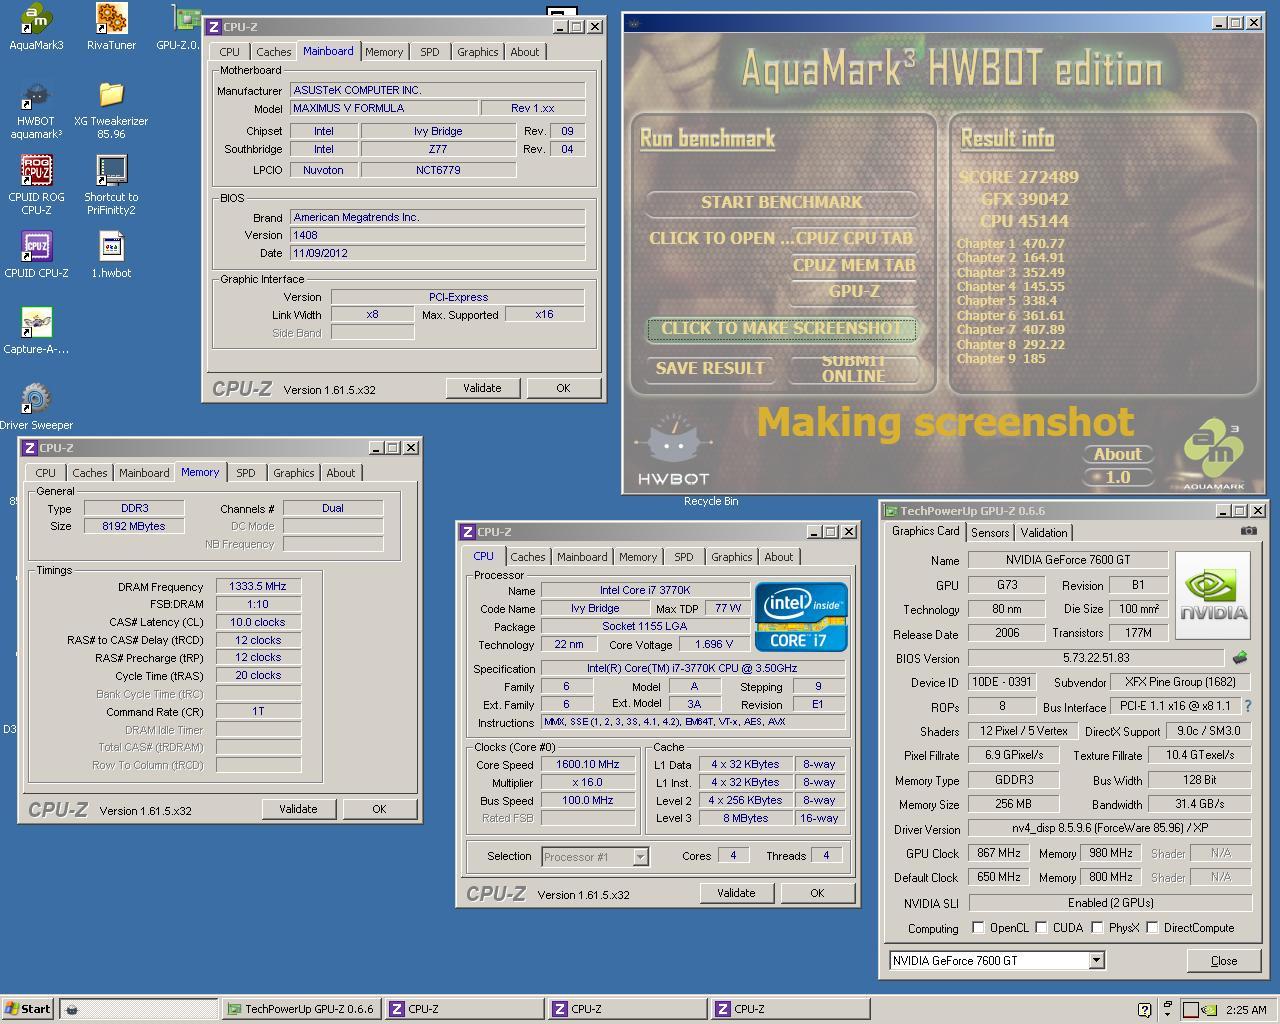Viewport: 1280px width, 1024px height.
Task: Switch to the Validation tab in GPU-Z
Action: click(x=1044, y=533)
